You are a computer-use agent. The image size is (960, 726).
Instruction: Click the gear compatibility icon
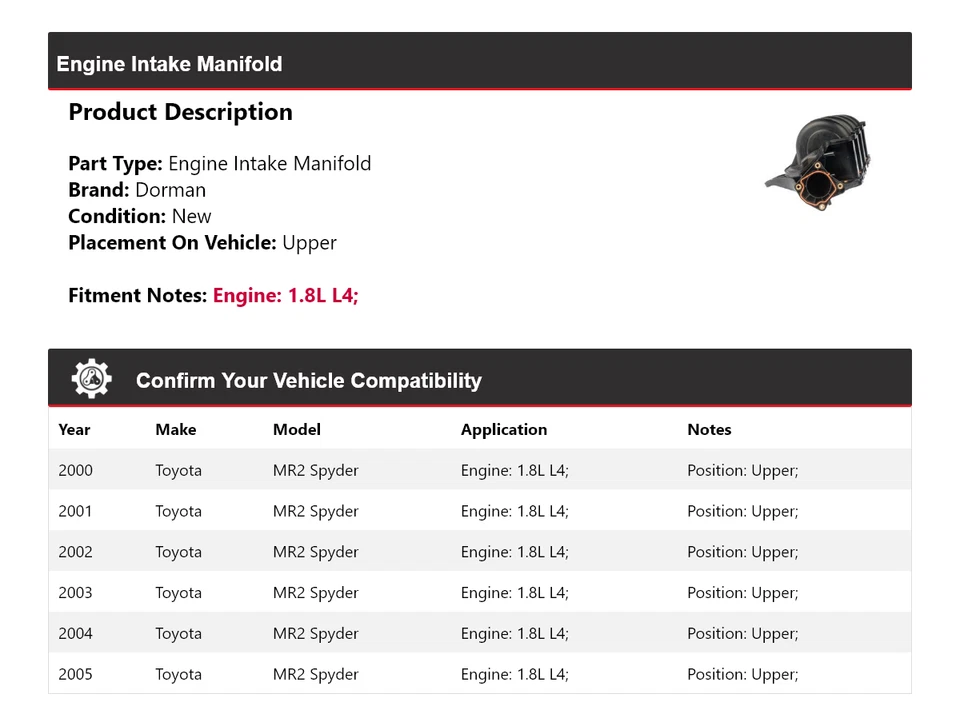(92, 379)
